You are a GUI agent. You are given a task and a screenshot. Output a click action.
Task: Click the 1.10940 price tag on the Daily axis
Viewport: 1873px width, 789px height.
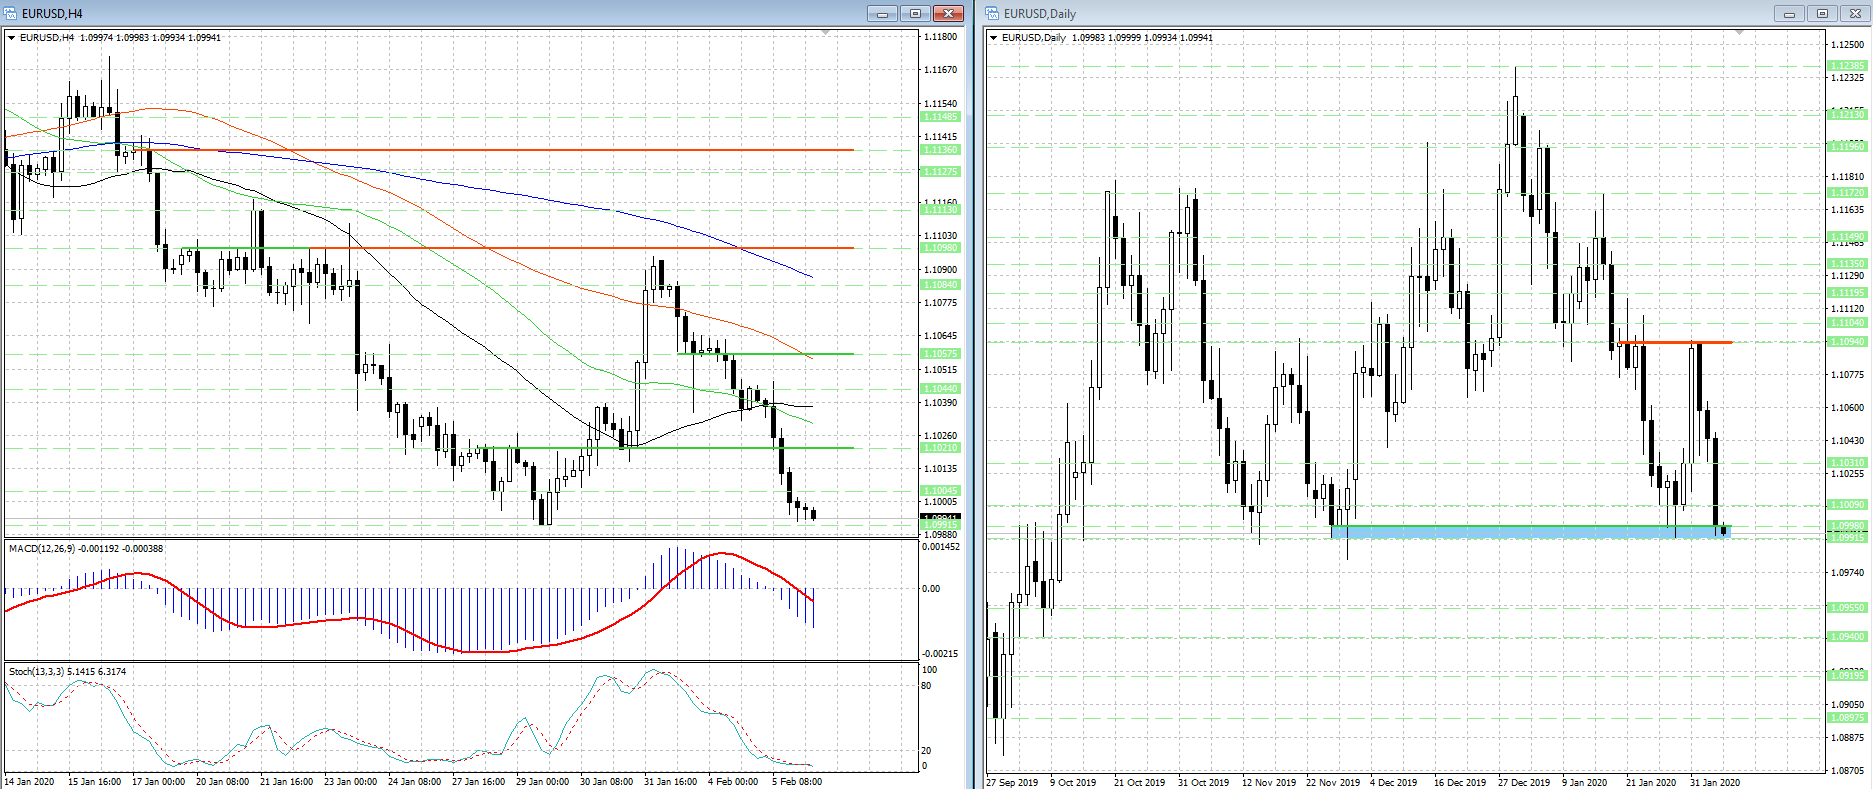click(1847, 342)
